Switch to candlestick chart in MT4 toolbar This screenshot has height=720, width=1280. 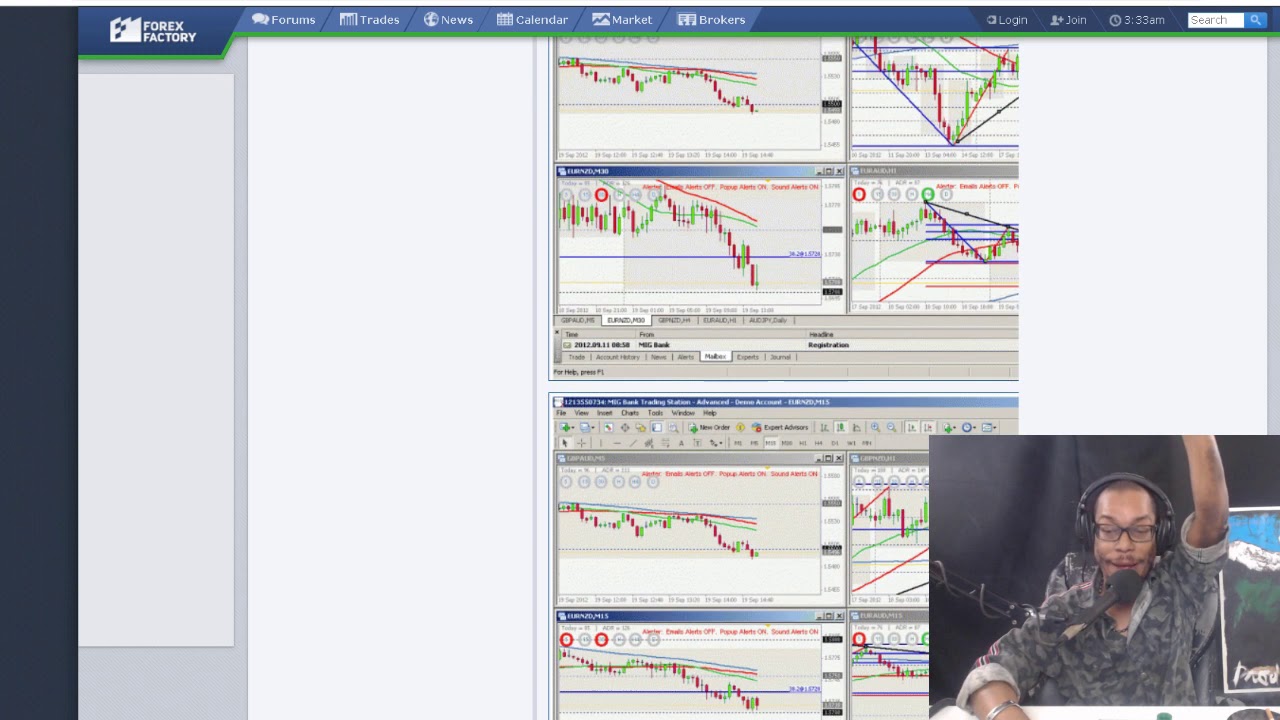(841, 428)
